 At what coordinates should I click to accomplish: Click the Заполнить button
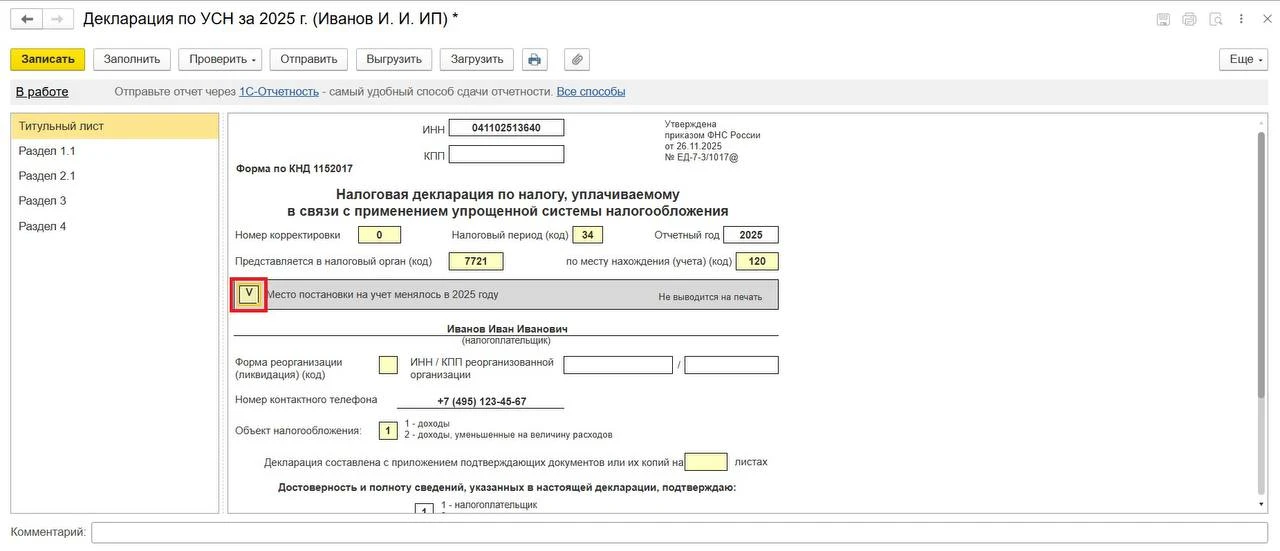[x=132, y=59]
